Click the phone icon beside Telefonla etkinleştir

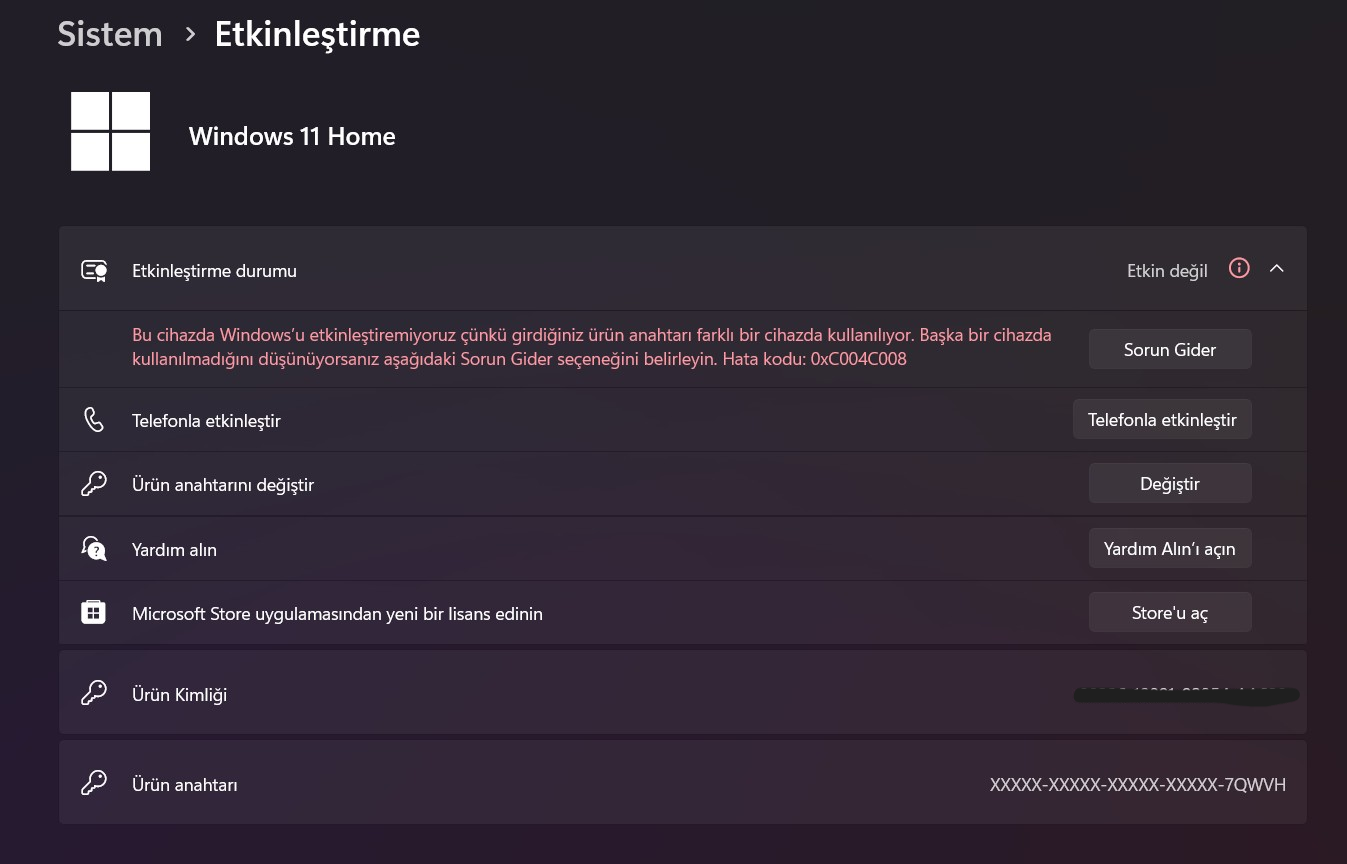94,420
